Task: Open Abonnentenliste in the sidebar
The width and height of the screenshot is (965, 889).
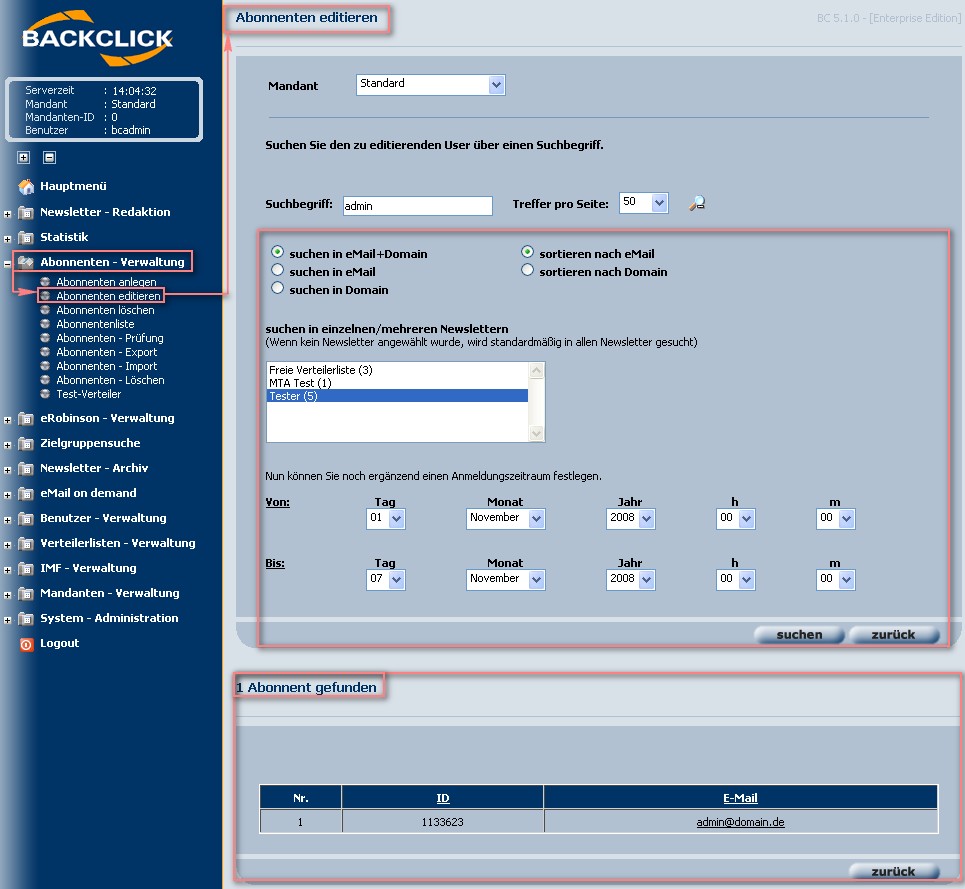Action: pos(95,324)
